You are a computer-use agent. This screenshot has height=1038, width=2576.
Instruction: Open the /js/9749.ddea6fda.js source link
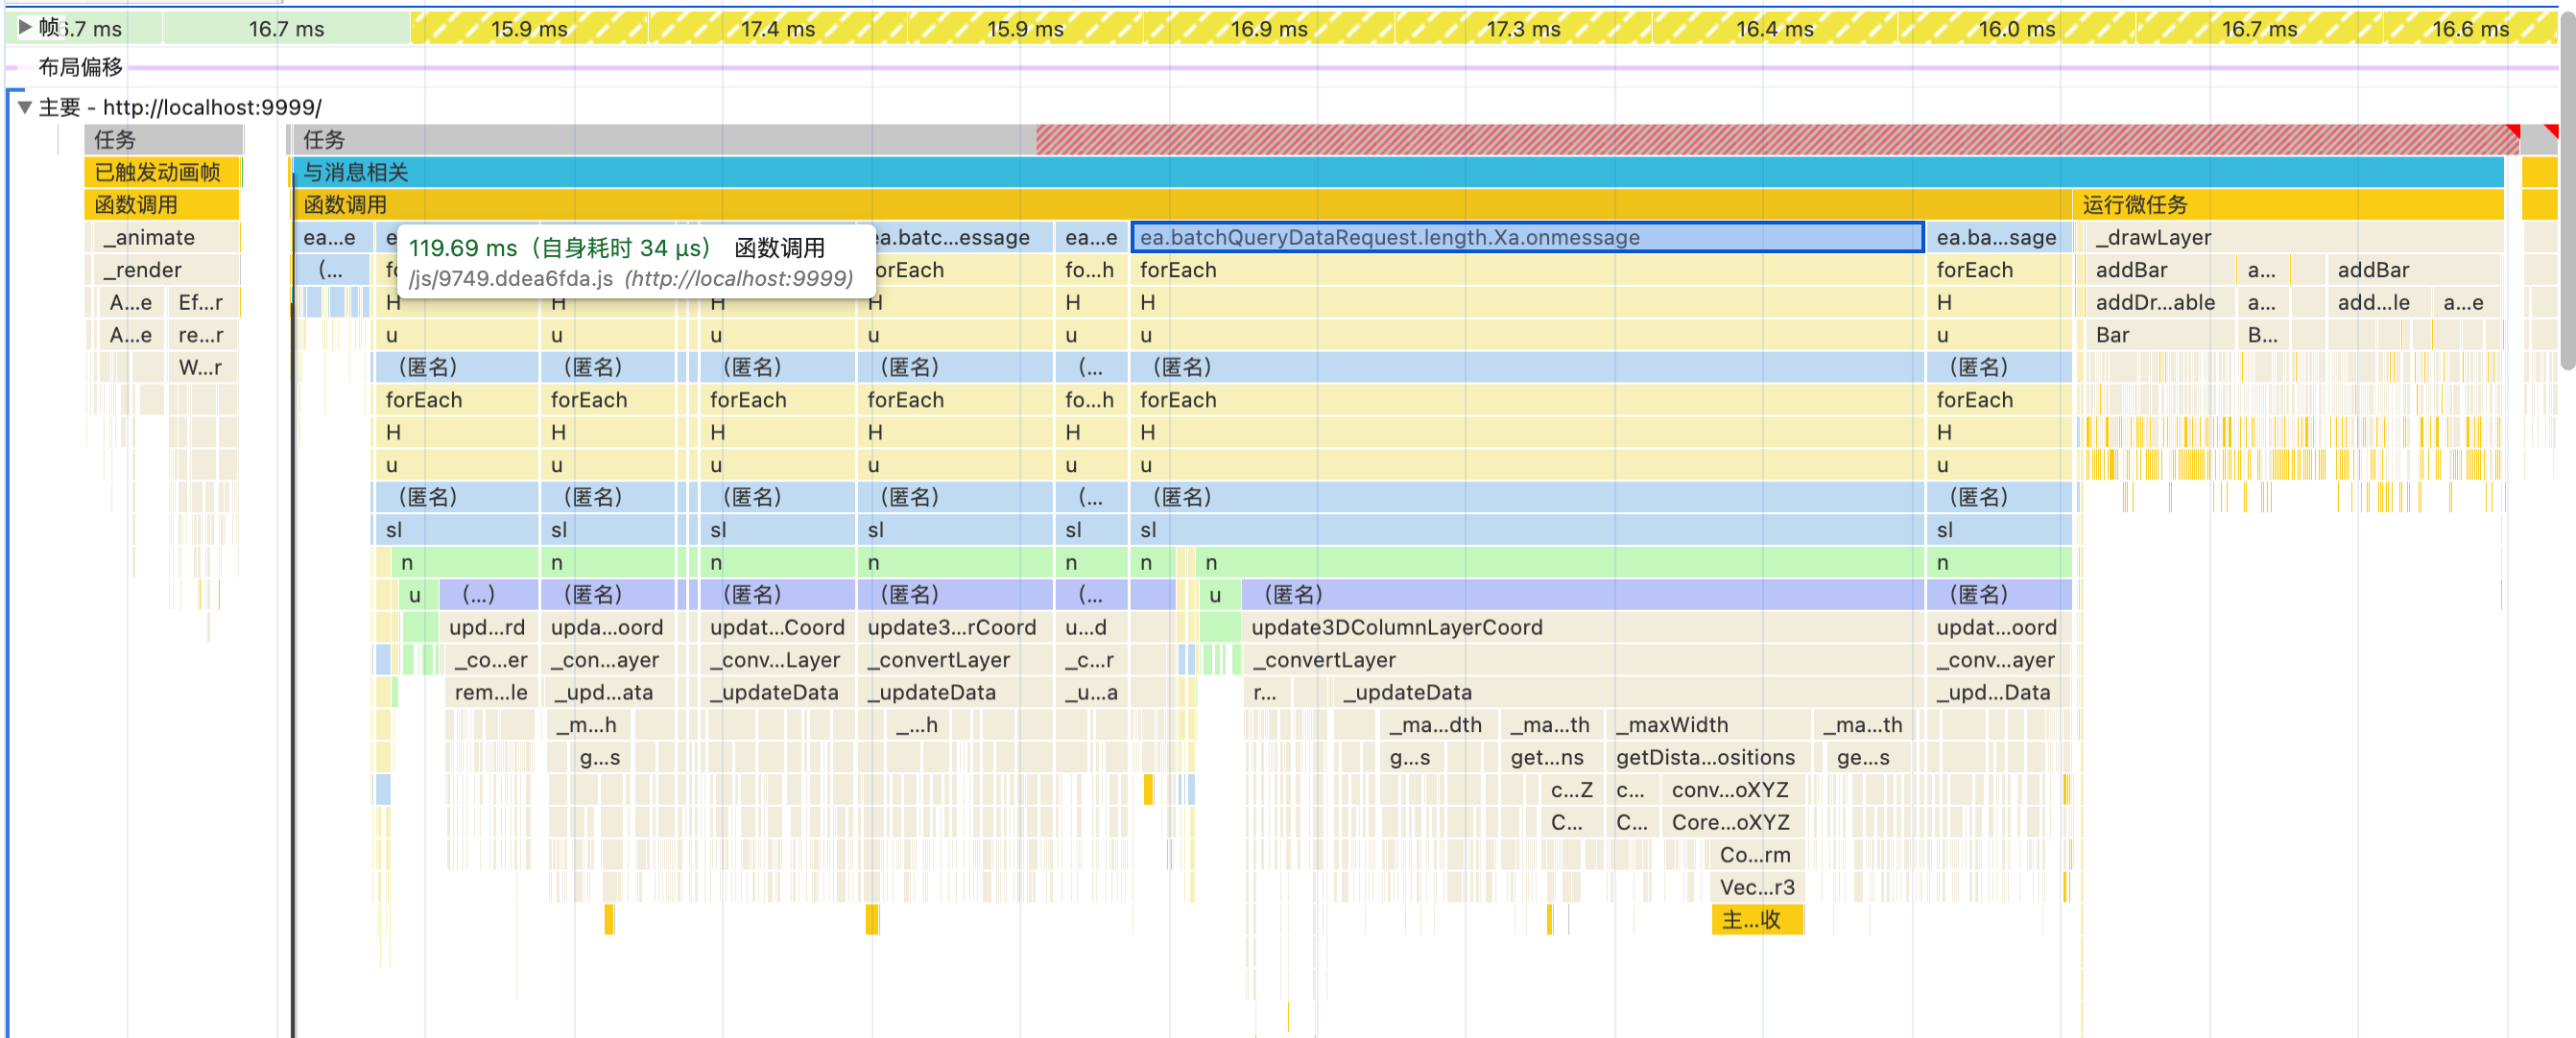pos(510,279)
